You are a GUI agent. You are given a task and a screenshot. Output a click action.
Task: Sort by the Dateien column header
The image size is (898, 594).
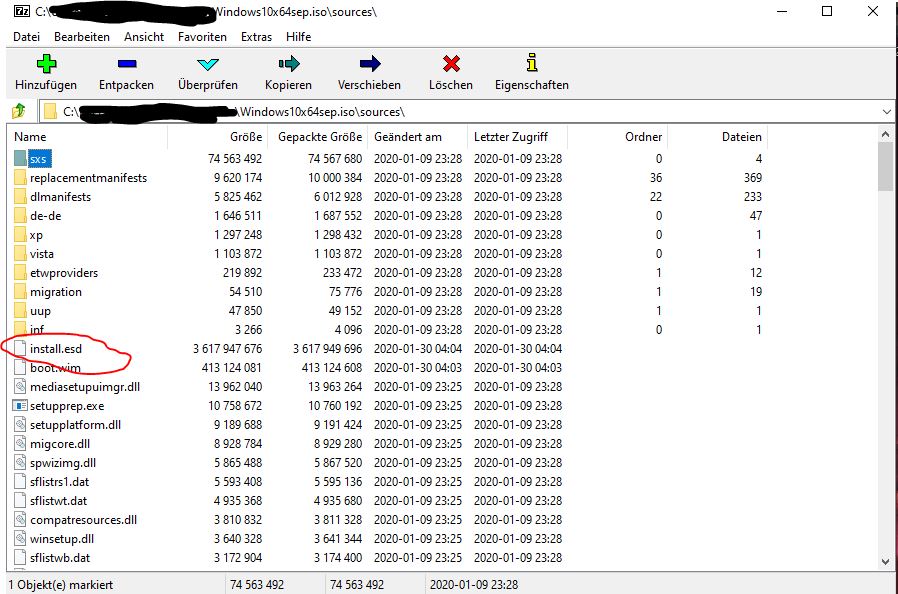point(718,137)
